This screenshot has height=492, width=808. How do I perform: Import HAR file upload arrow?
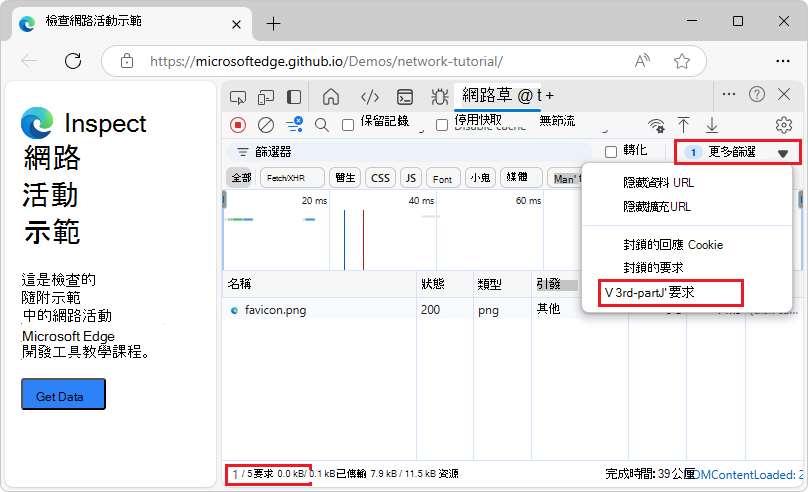click(683, 125)
